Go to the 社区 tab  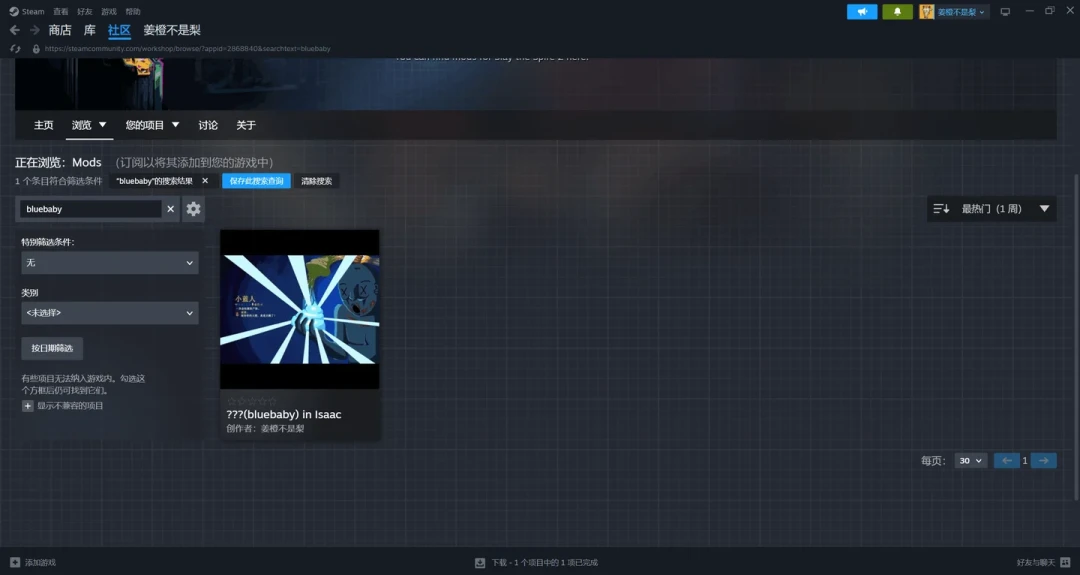119,30
